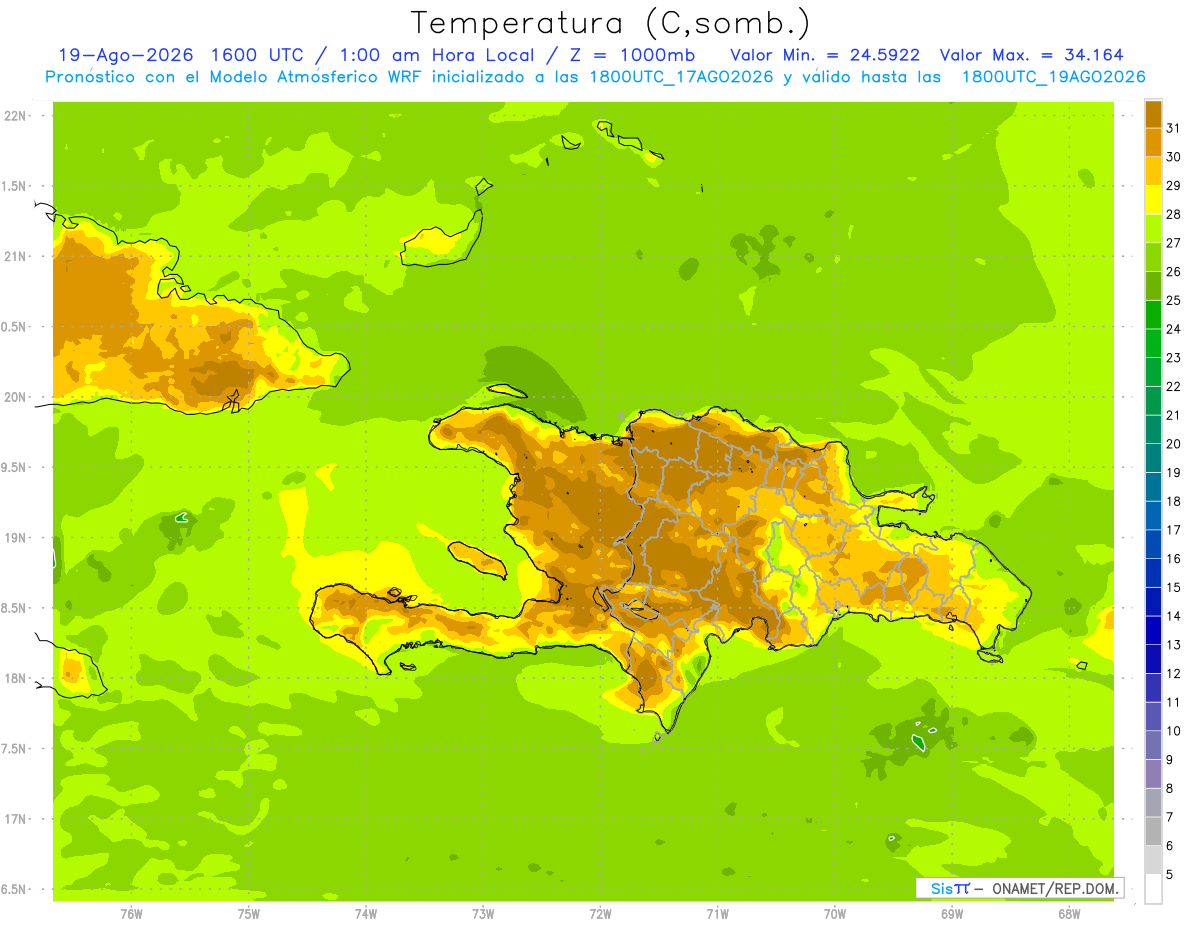
Task: Click the 76W longitude axis label
Action: 131,913
